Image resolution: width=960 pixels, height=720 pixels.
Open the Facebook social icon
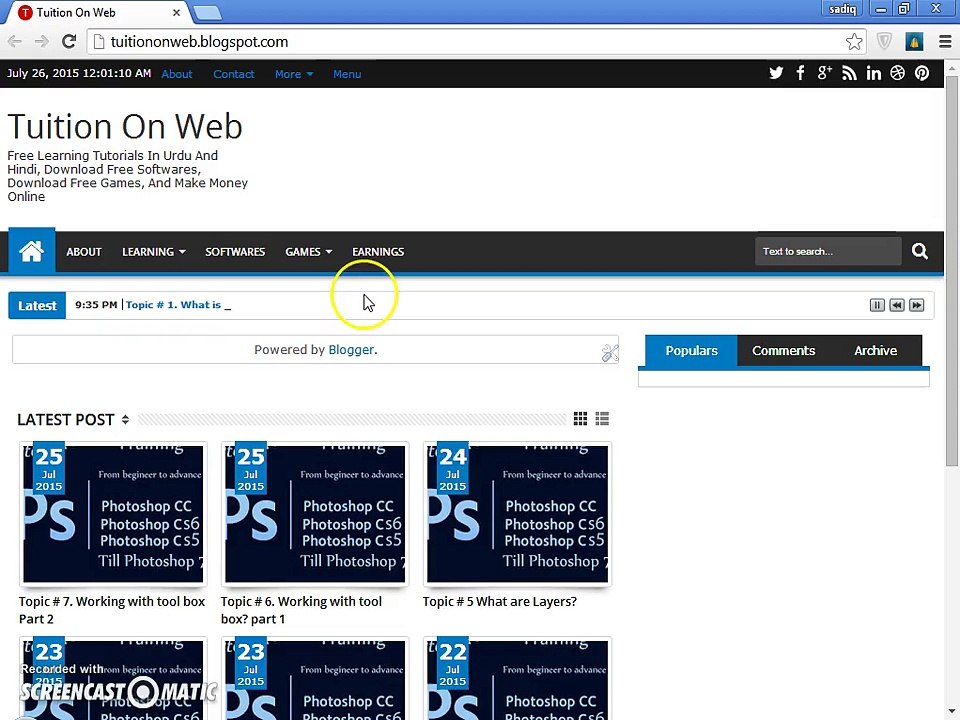click(x=800, y=73)
